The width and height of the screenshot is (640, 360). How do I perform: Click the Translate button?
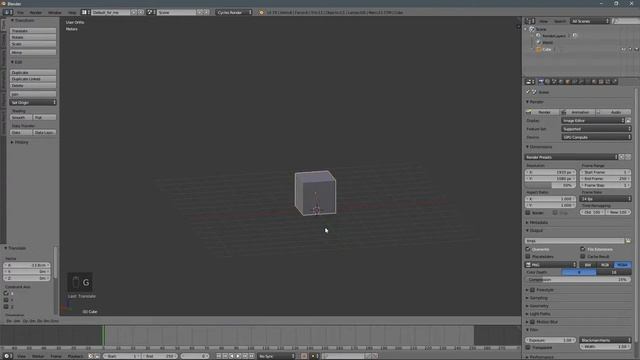33,31
